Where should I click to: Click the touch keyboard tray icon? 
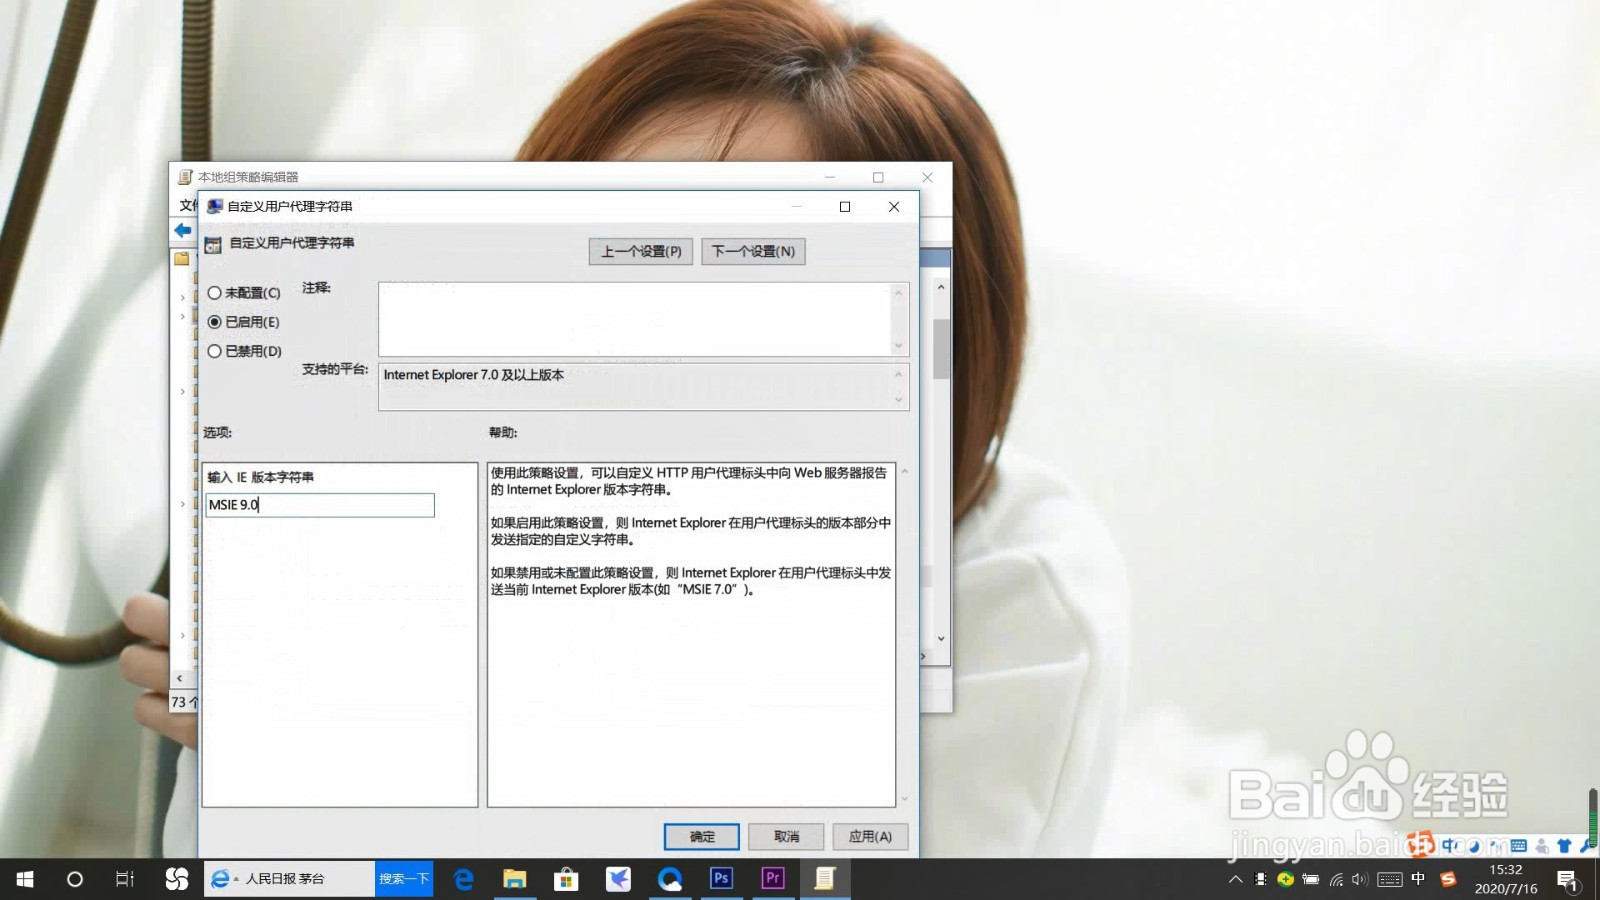(x=1389, y=880)
